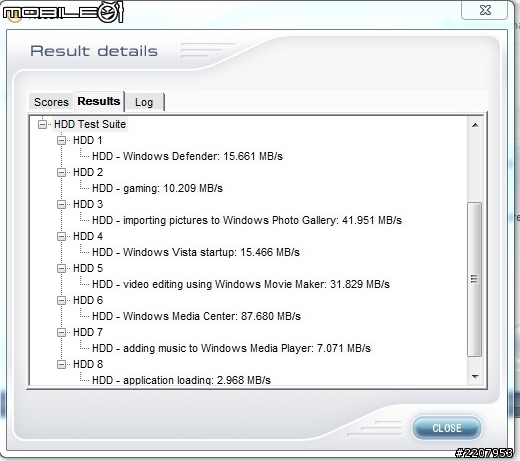The width and height of the screenshot is (520, 461).
Task: Select the HDD 2 tree item
Action: coord(88,172)
